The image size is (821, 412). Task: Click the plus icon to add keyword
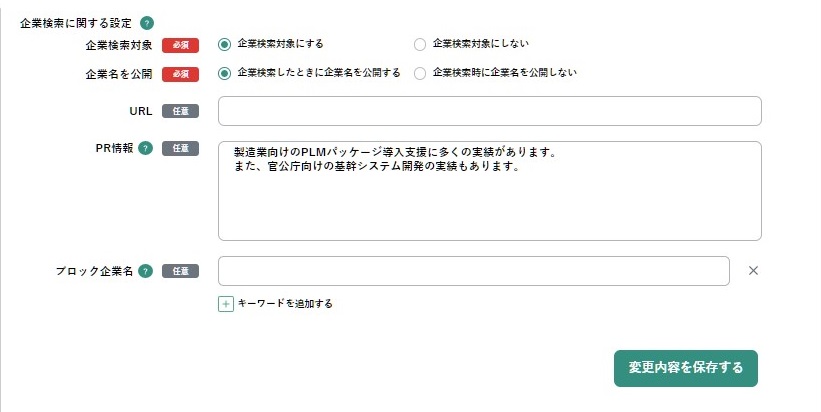(226, 304)
